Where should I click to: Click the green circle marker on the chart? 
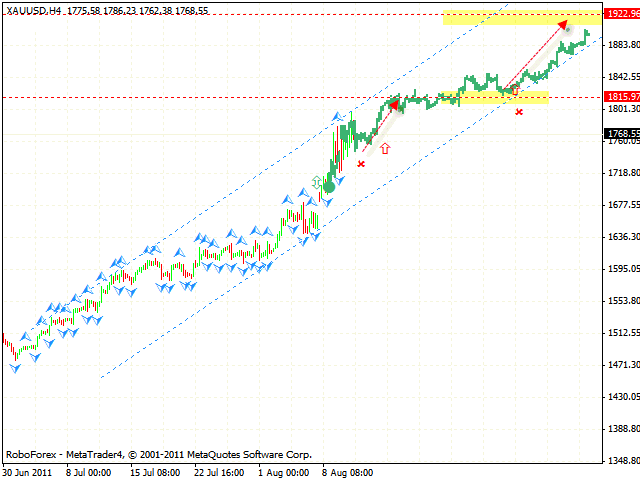[328, 187]
